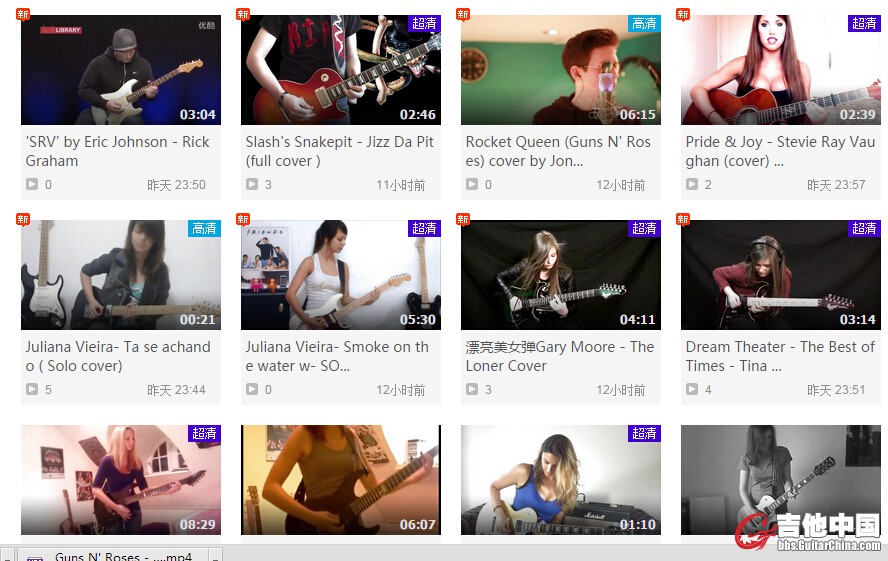The width and height of the screenshot is (888, 561).
Task: Click play-count icon under Dream Theater video
Action: tap(692, 389)
